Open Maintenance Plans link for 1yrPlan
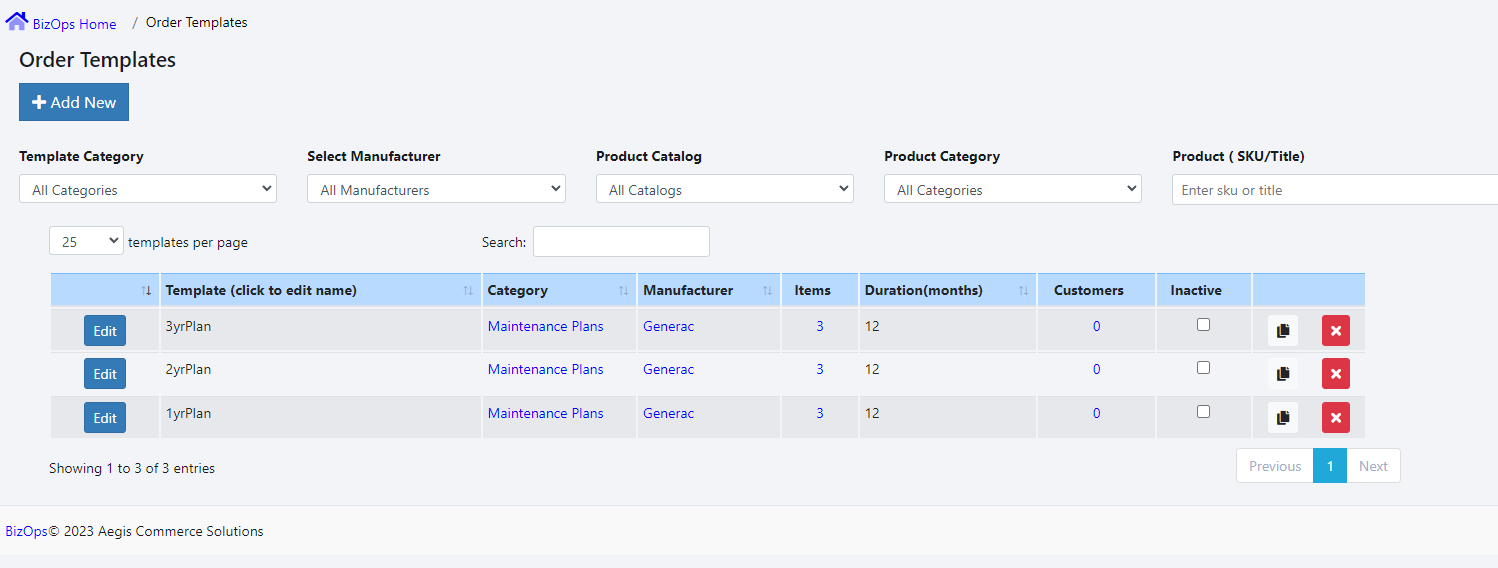This screenshot has height=568, width=1498. [545, 413]
